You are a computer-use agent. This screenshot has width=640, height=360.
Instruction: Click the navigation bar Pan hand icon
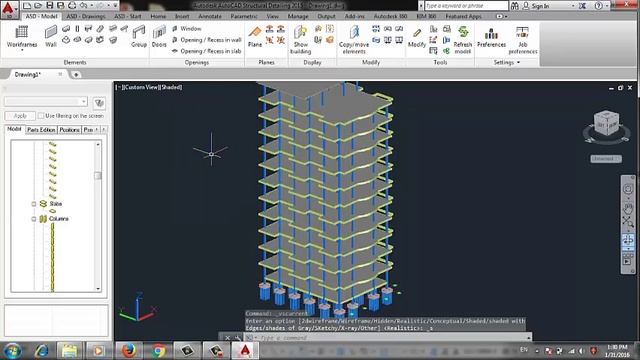point(628,208)
